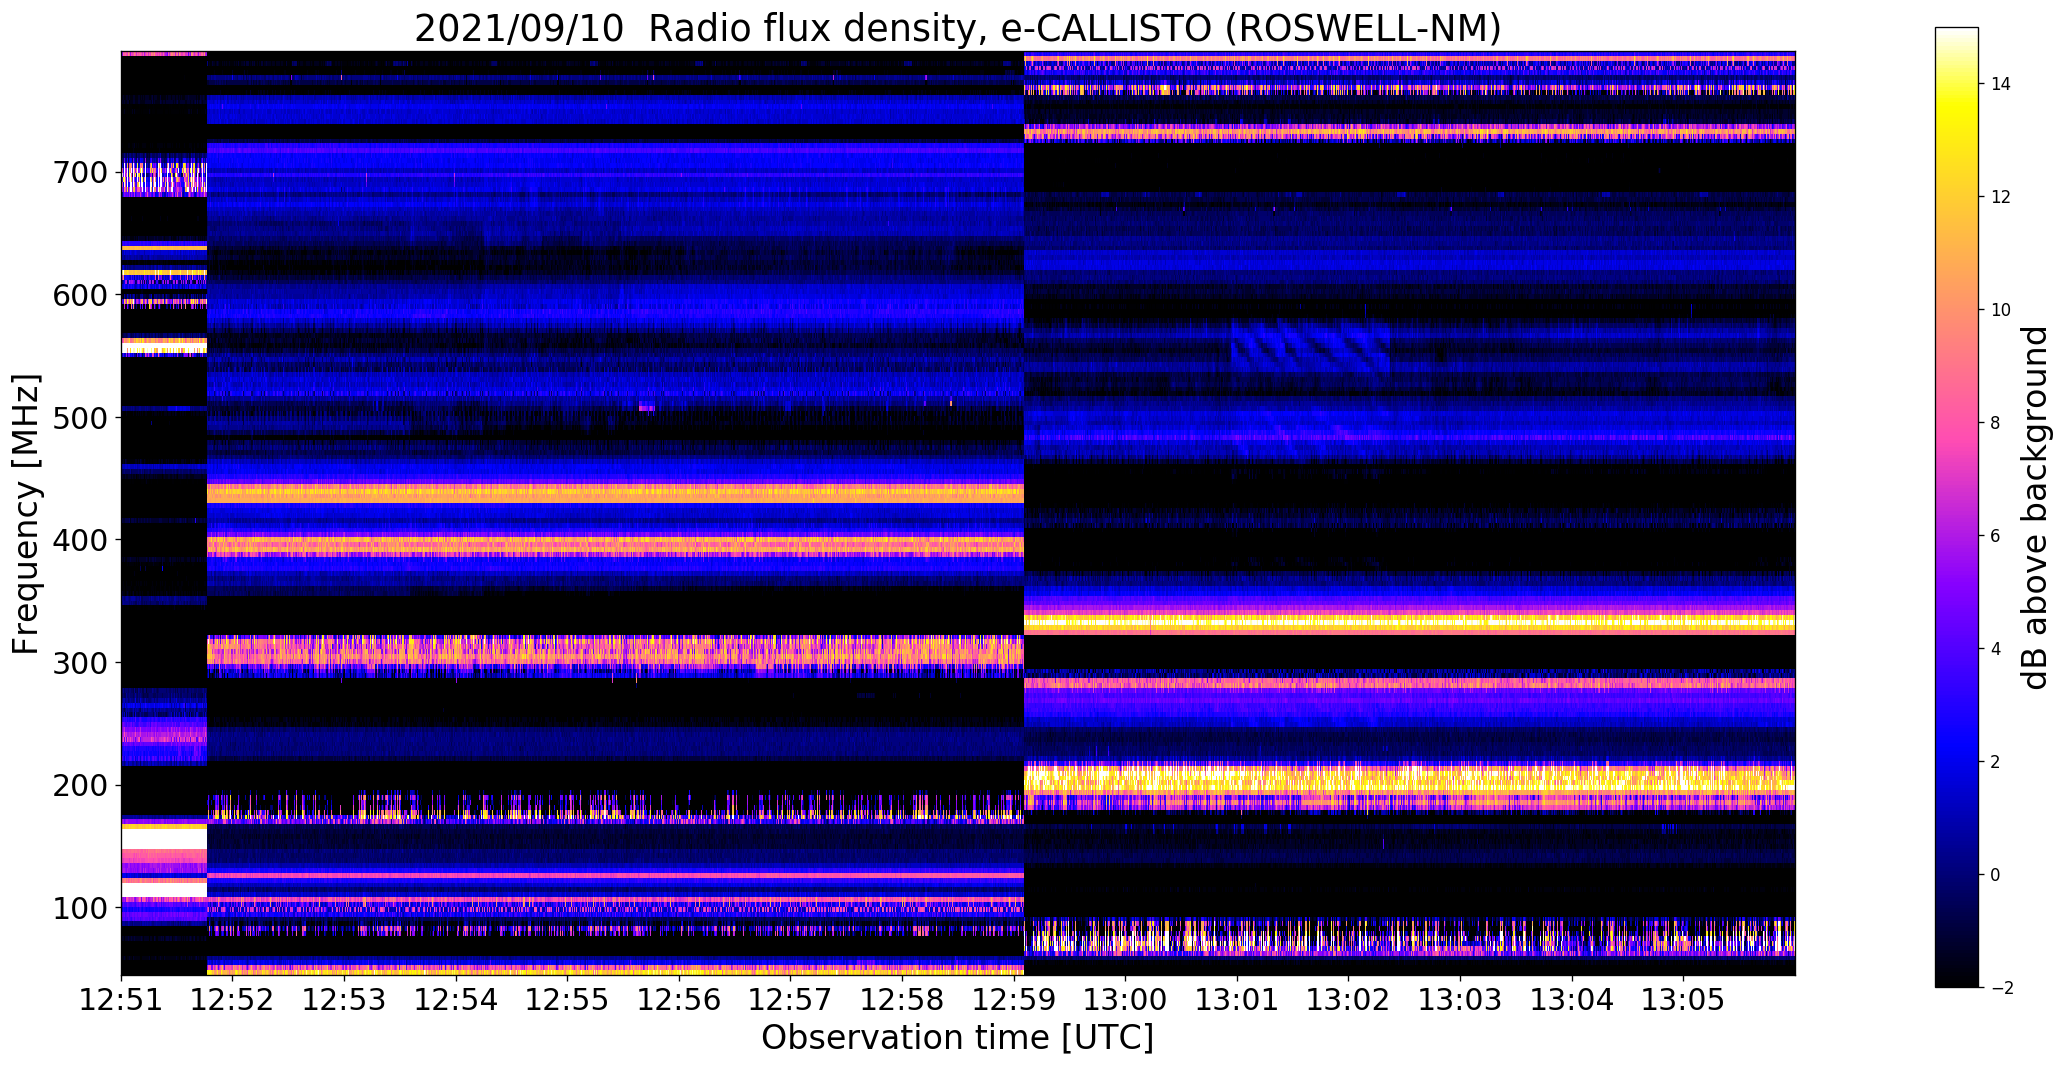This screenshot has height=1067, width=2066.
Task: Click the 12:57 time tick label
Action: click(x=790, y=998)
